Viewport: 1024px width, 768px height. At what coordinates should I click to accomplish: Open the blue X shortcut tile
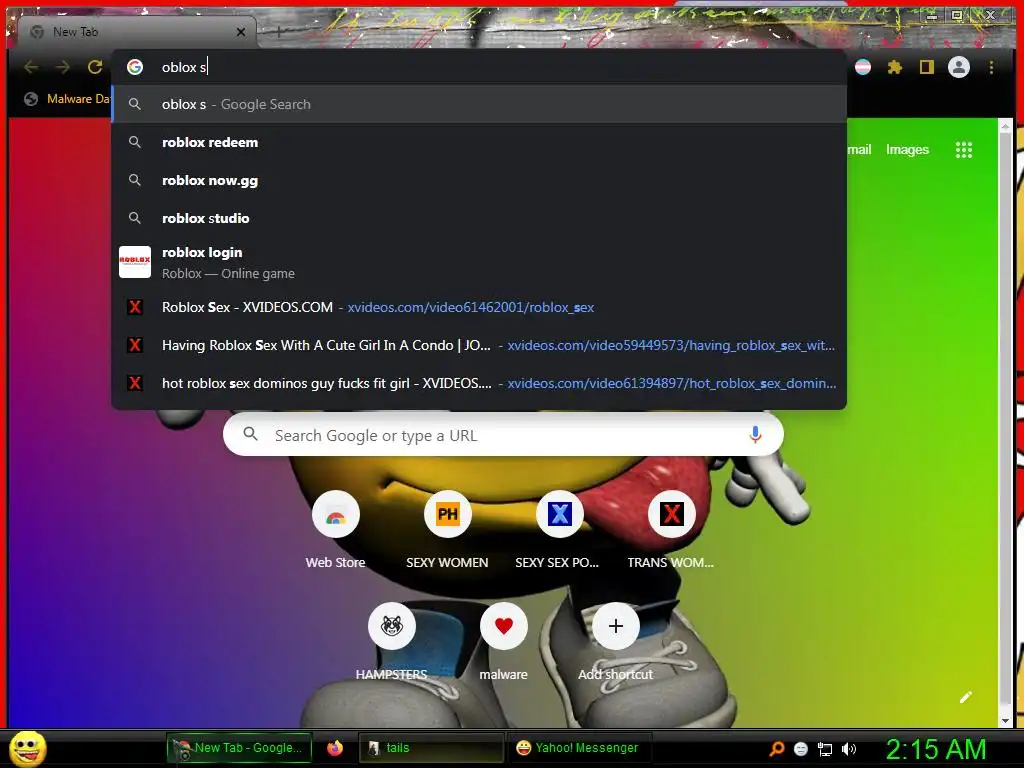(x=560, y=514)
